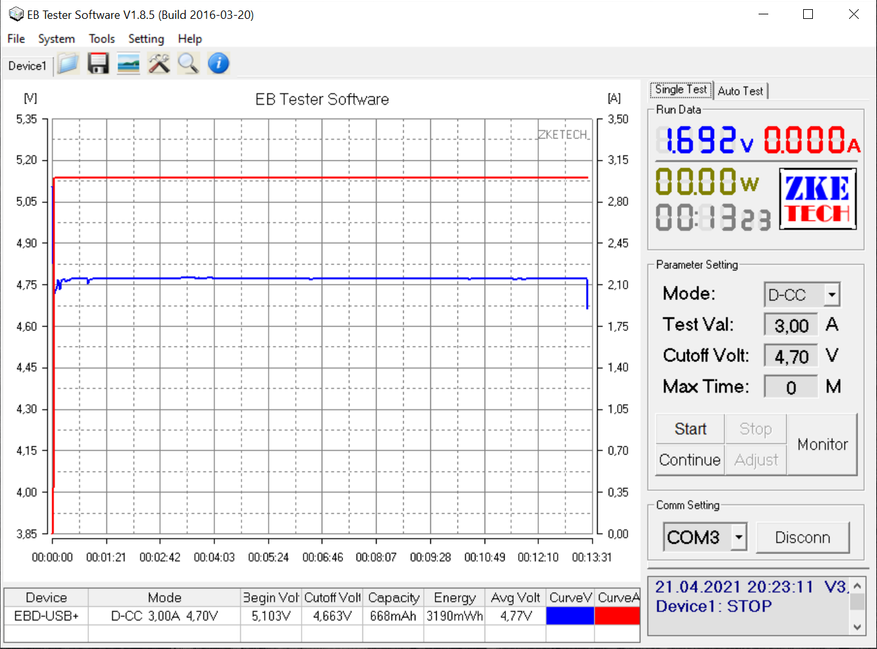Screen dimensions: 877x649
Task: Click the EB Tester app icon in title bar
Action: coord(15,14)
